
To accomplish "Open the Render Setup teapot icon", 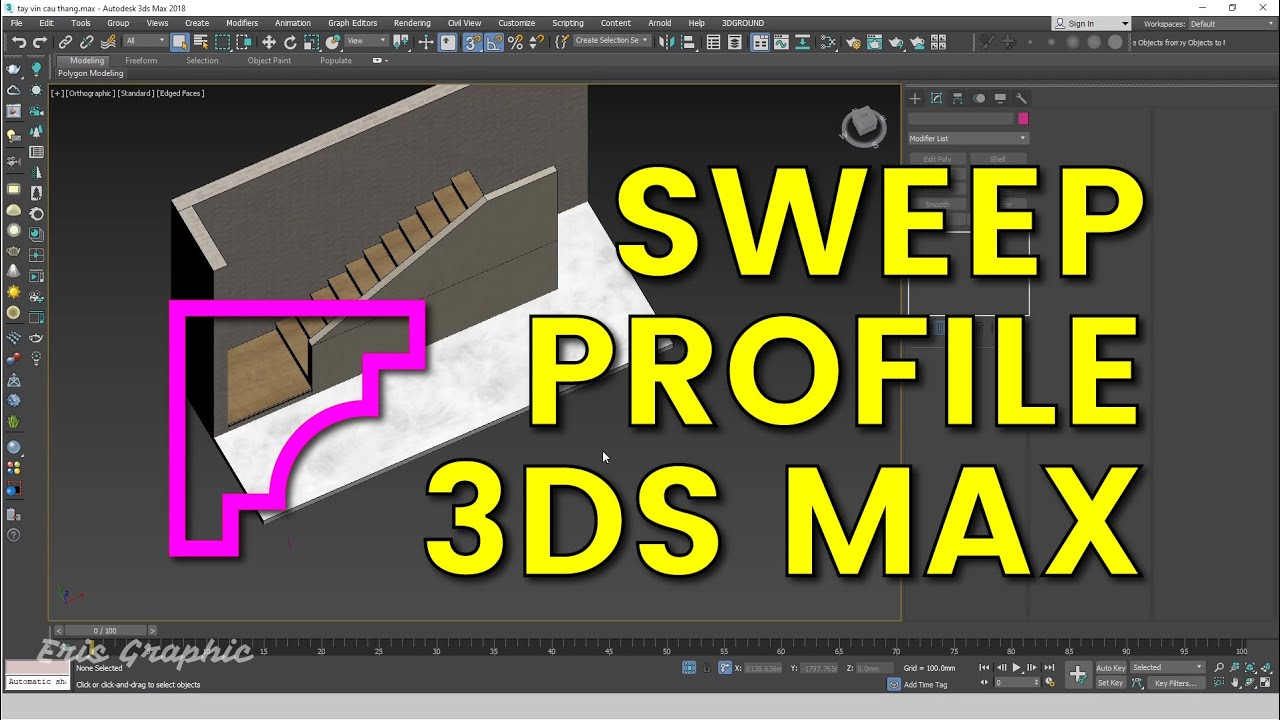I will [853, 42].
